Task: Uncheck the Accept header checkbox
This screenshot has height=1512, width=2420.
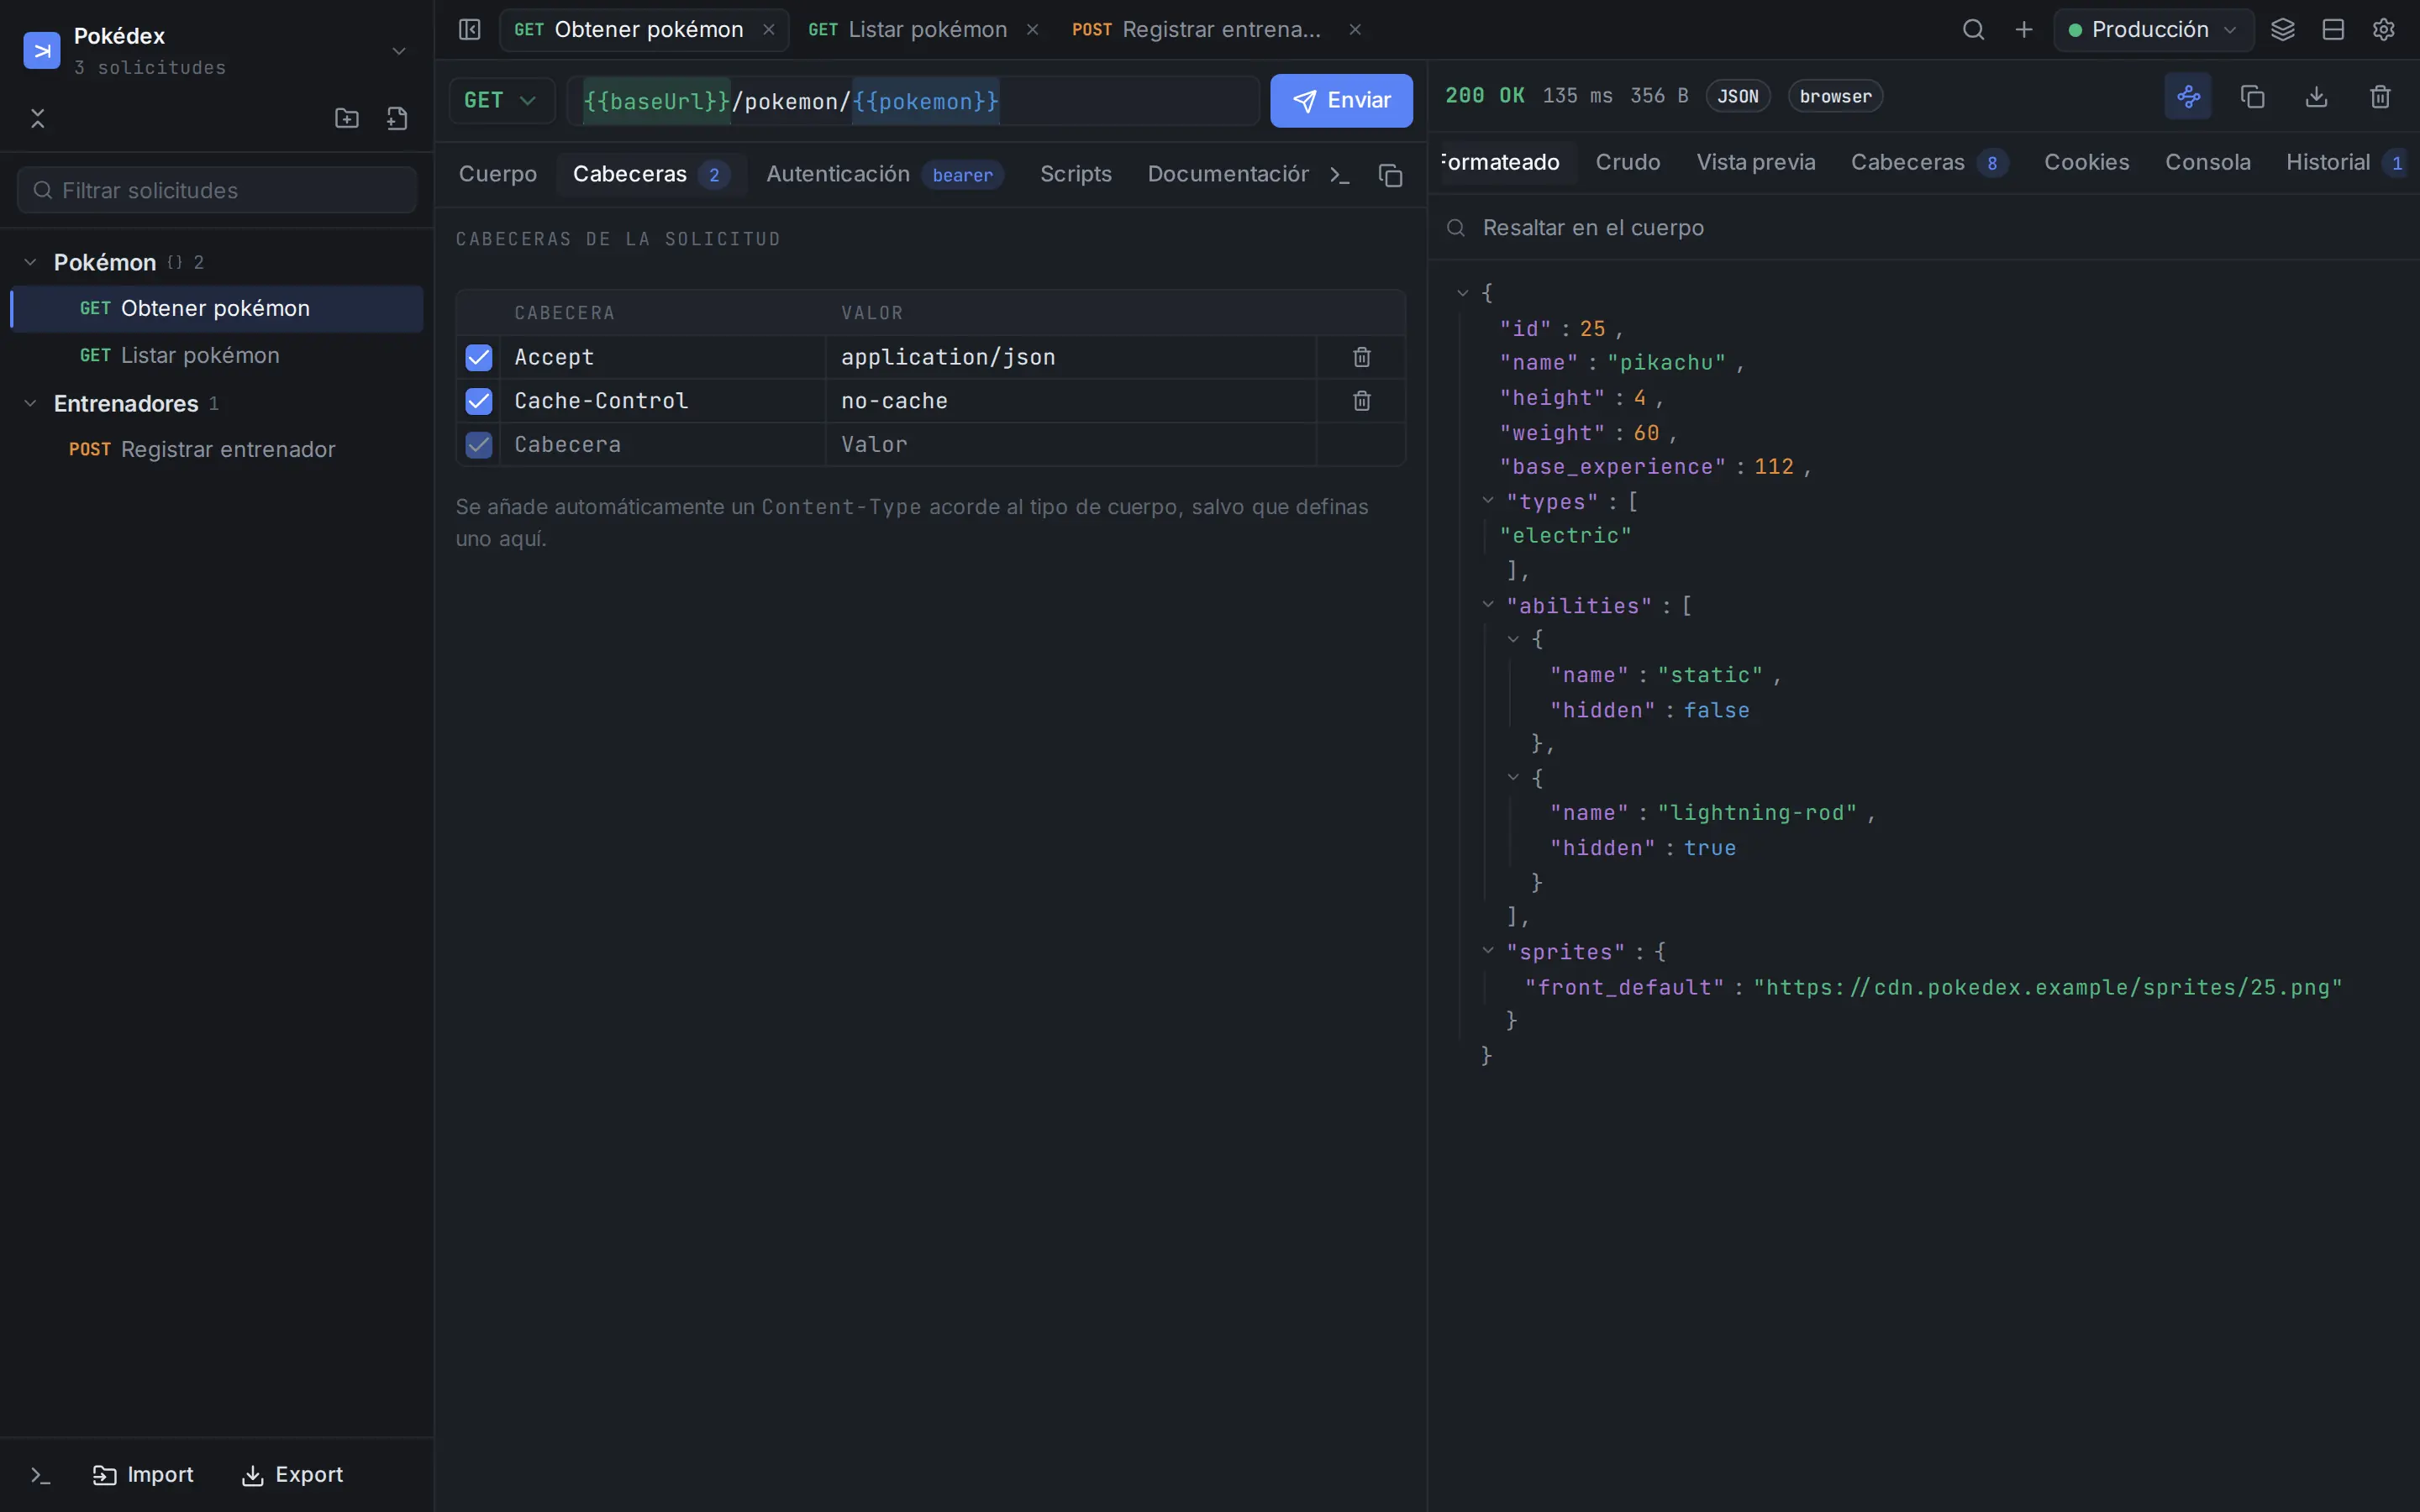Action: [x=478, y=357]
